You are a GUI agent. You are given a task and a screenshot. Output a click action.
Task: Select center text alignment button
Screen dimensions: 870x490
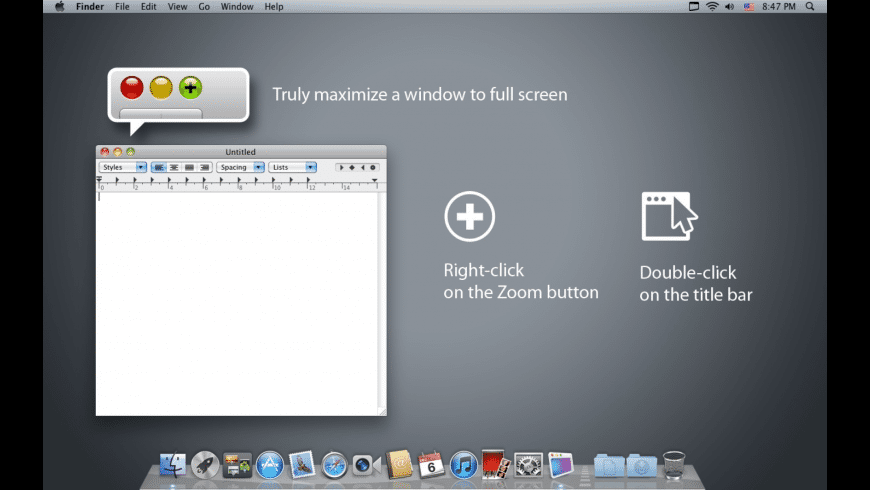[x=174, y=167]
